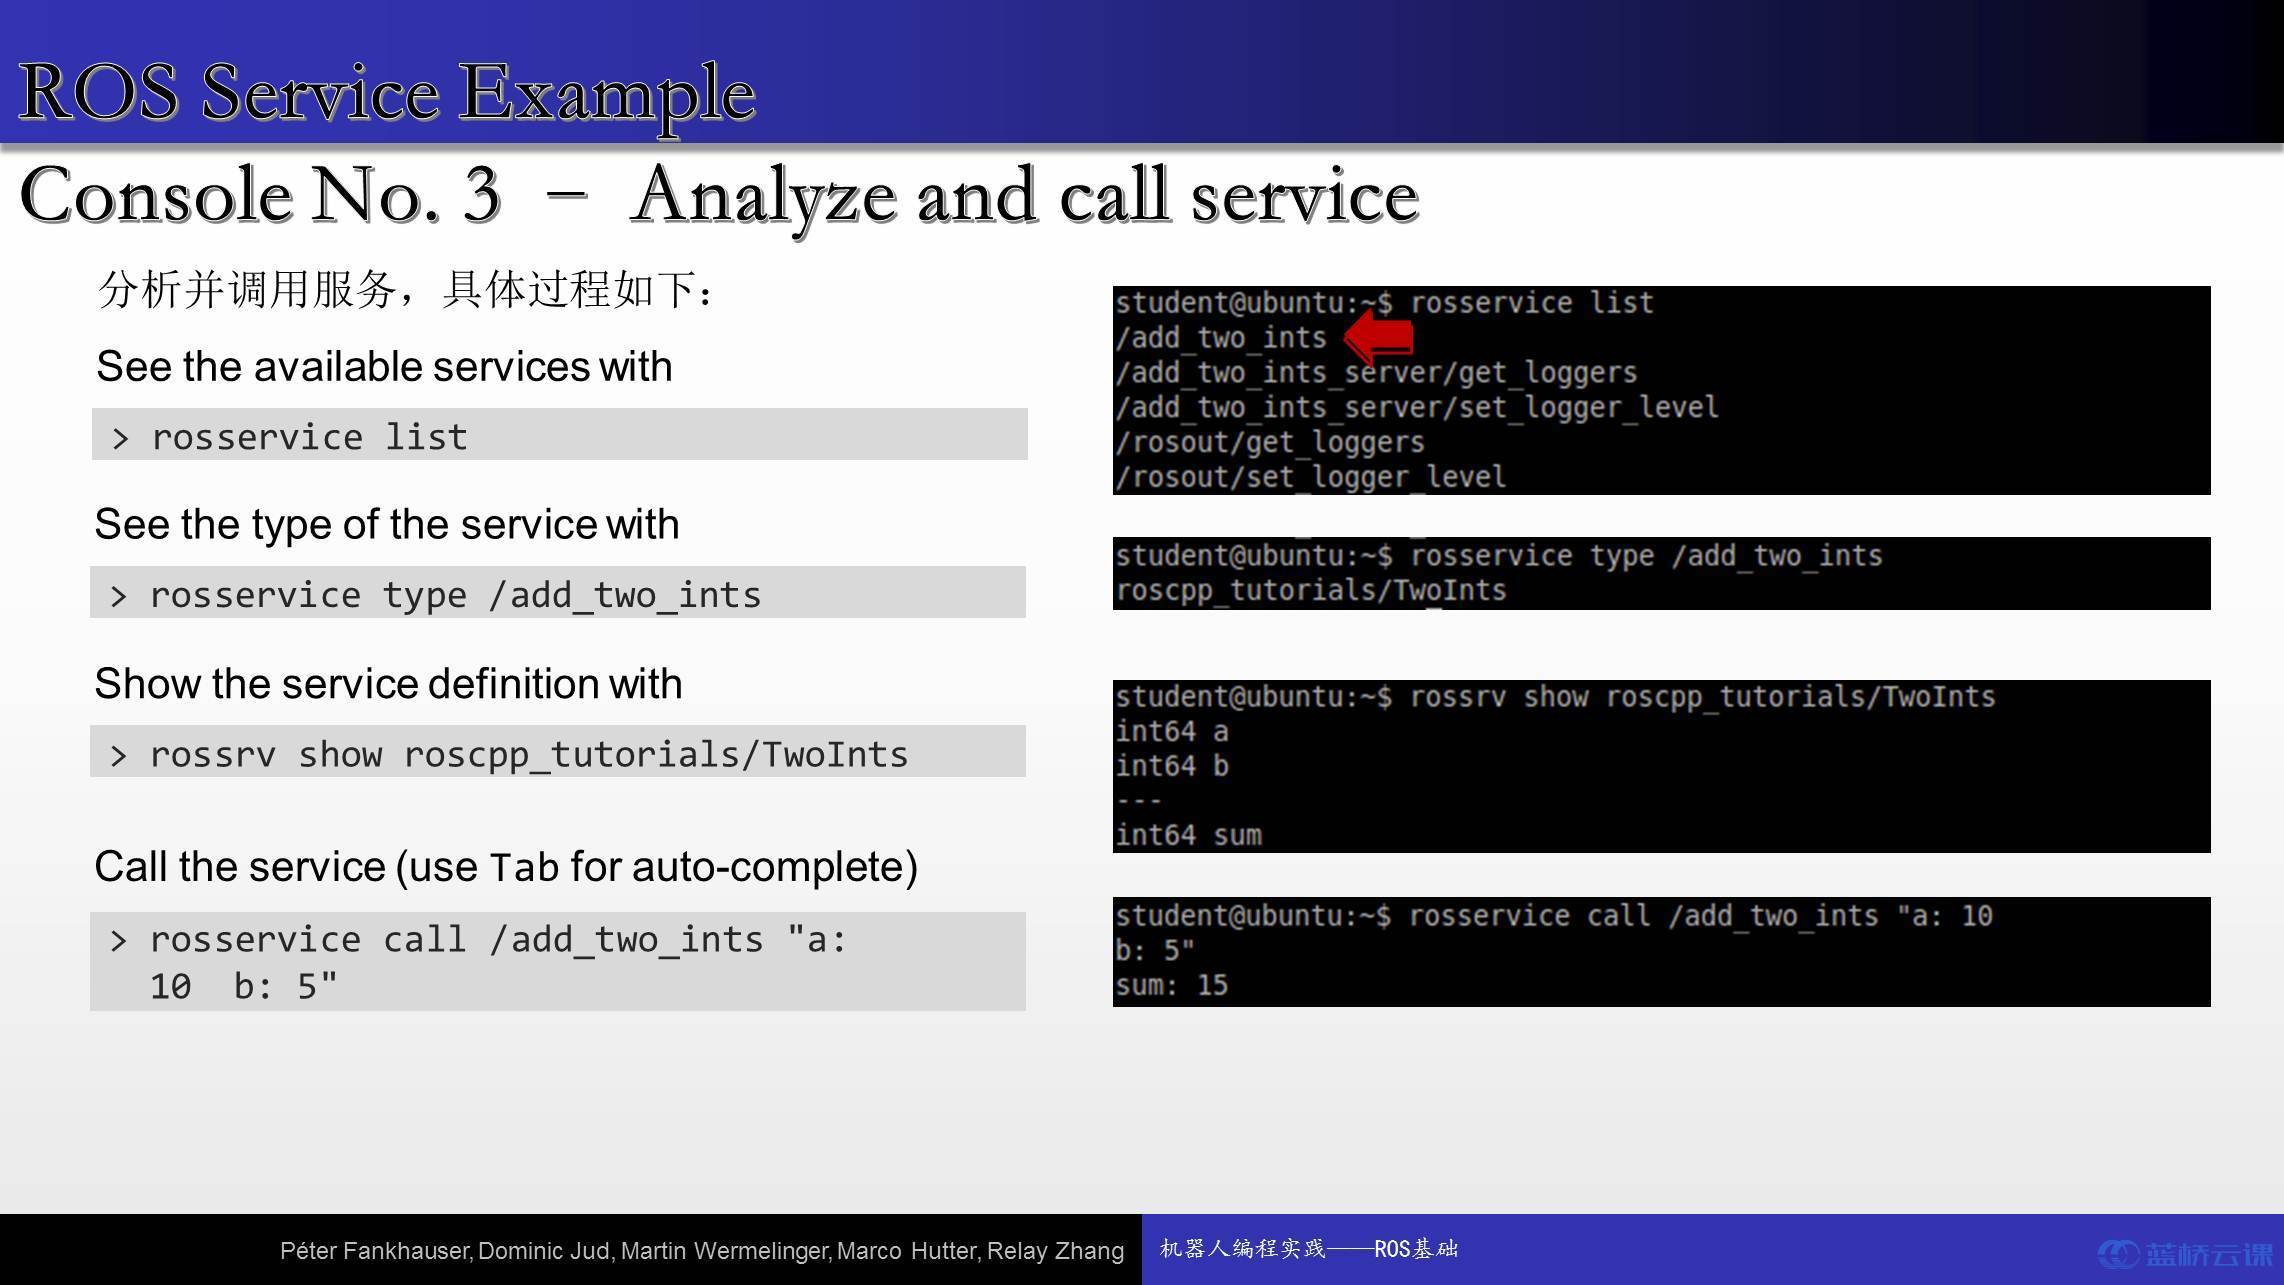The height and width of the screenshot is (1285, 2284).
Task: Click the text 'See the available services with'
Action: pos(384,366)
